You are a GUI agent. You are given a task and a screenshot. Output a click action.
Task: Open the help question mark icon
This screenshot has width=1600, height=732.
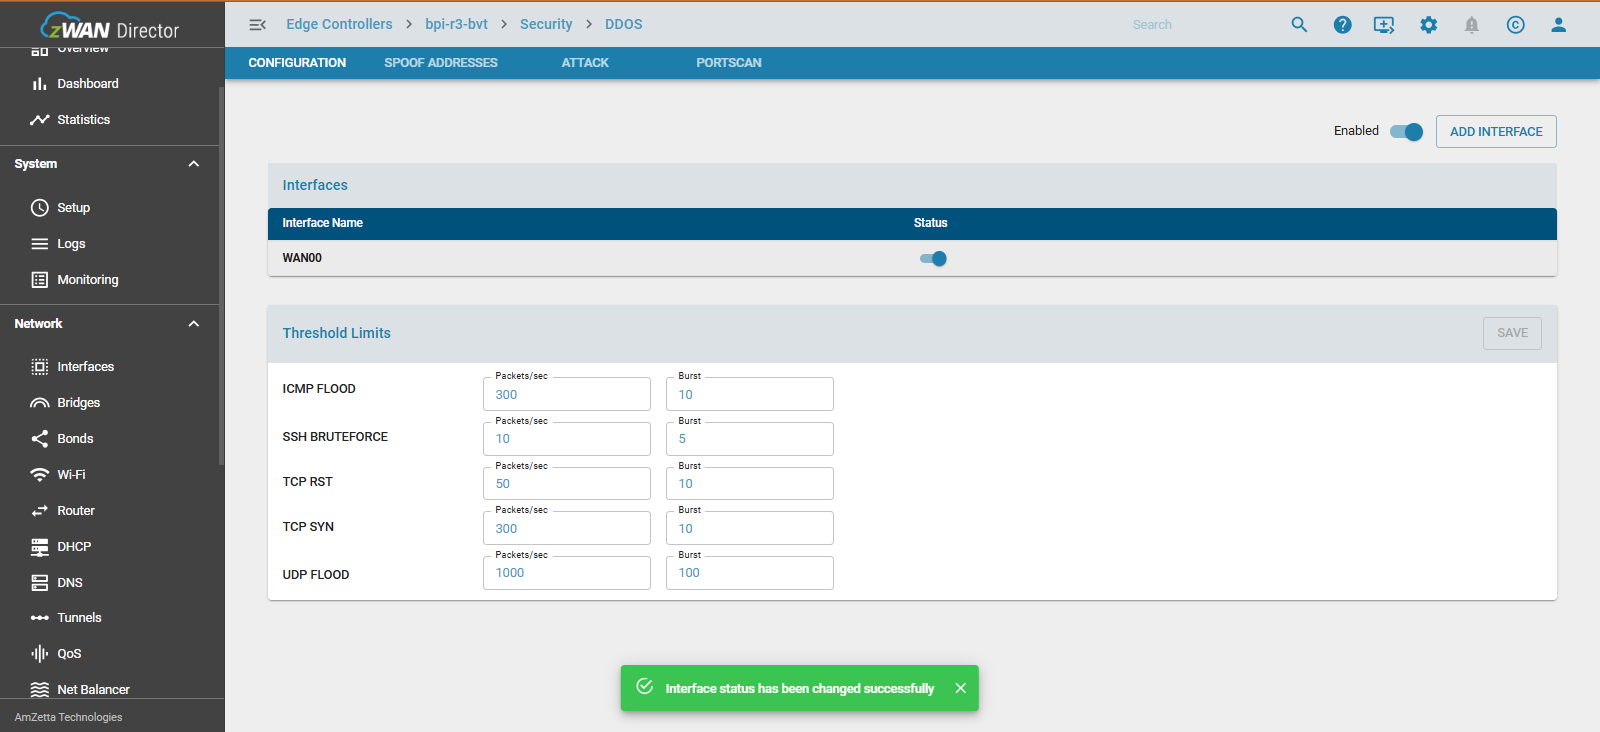tap(1342, 25)
